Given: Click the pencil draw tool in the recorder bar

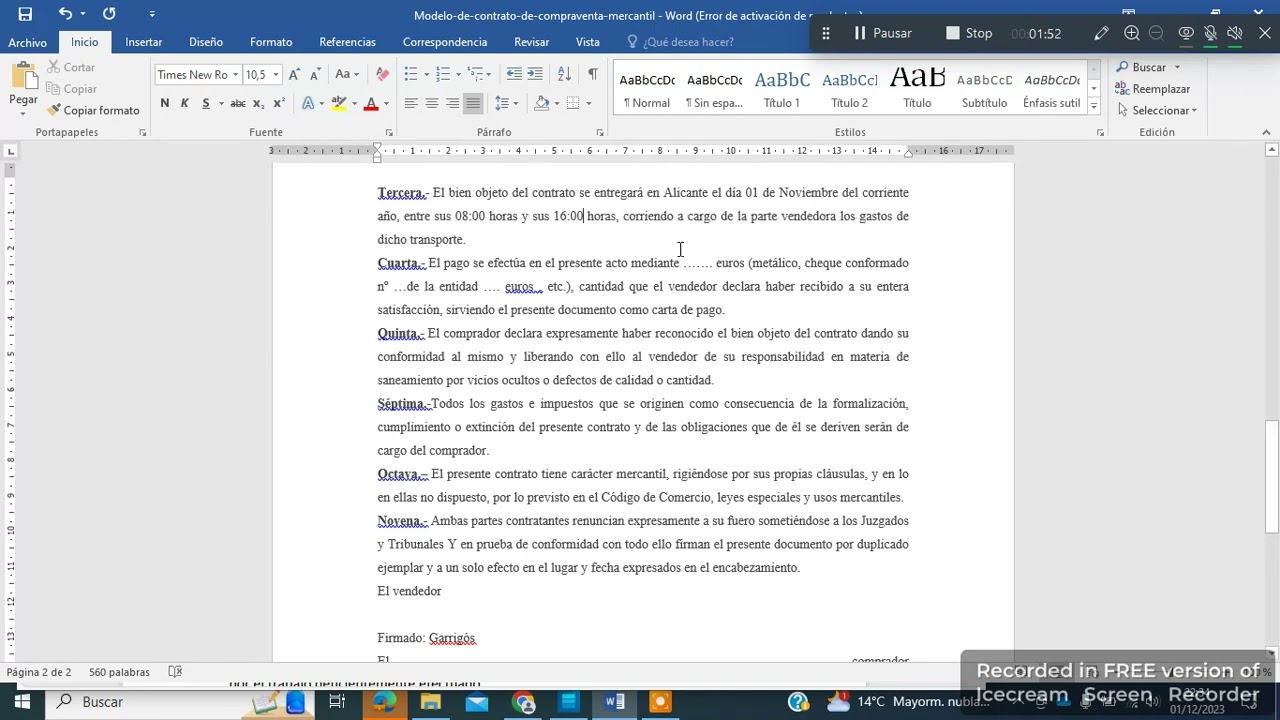Looking at the screenshot, I should pyautogui.click(x=1101, y=33).
